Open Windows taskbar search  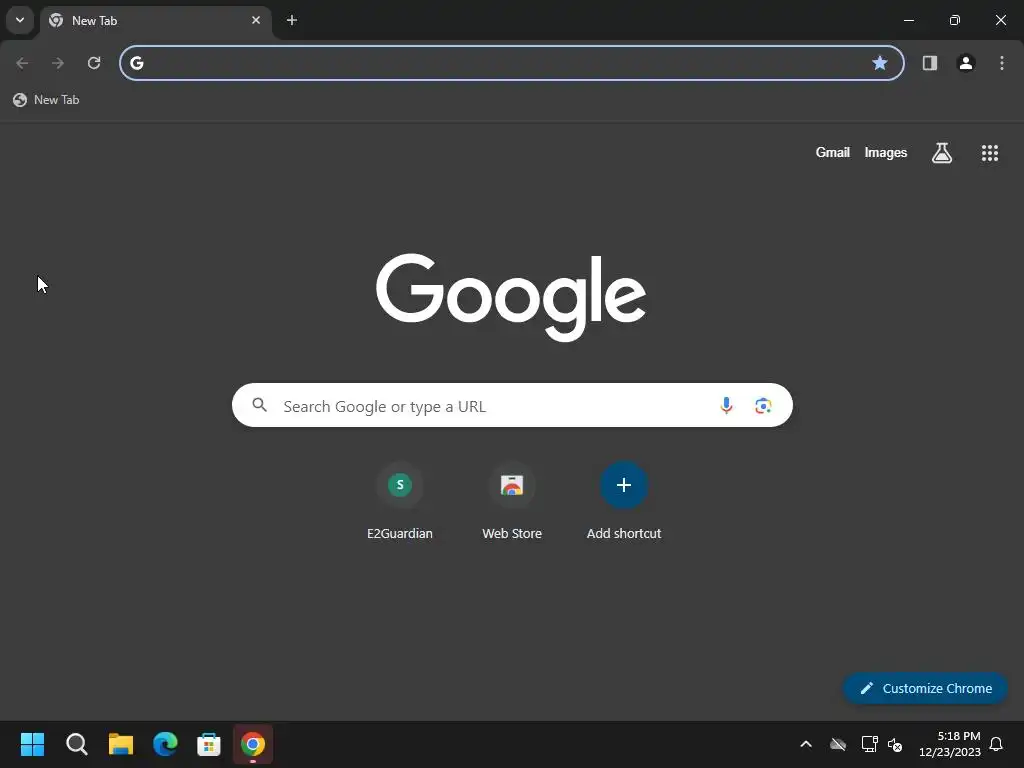click(76, 744)
